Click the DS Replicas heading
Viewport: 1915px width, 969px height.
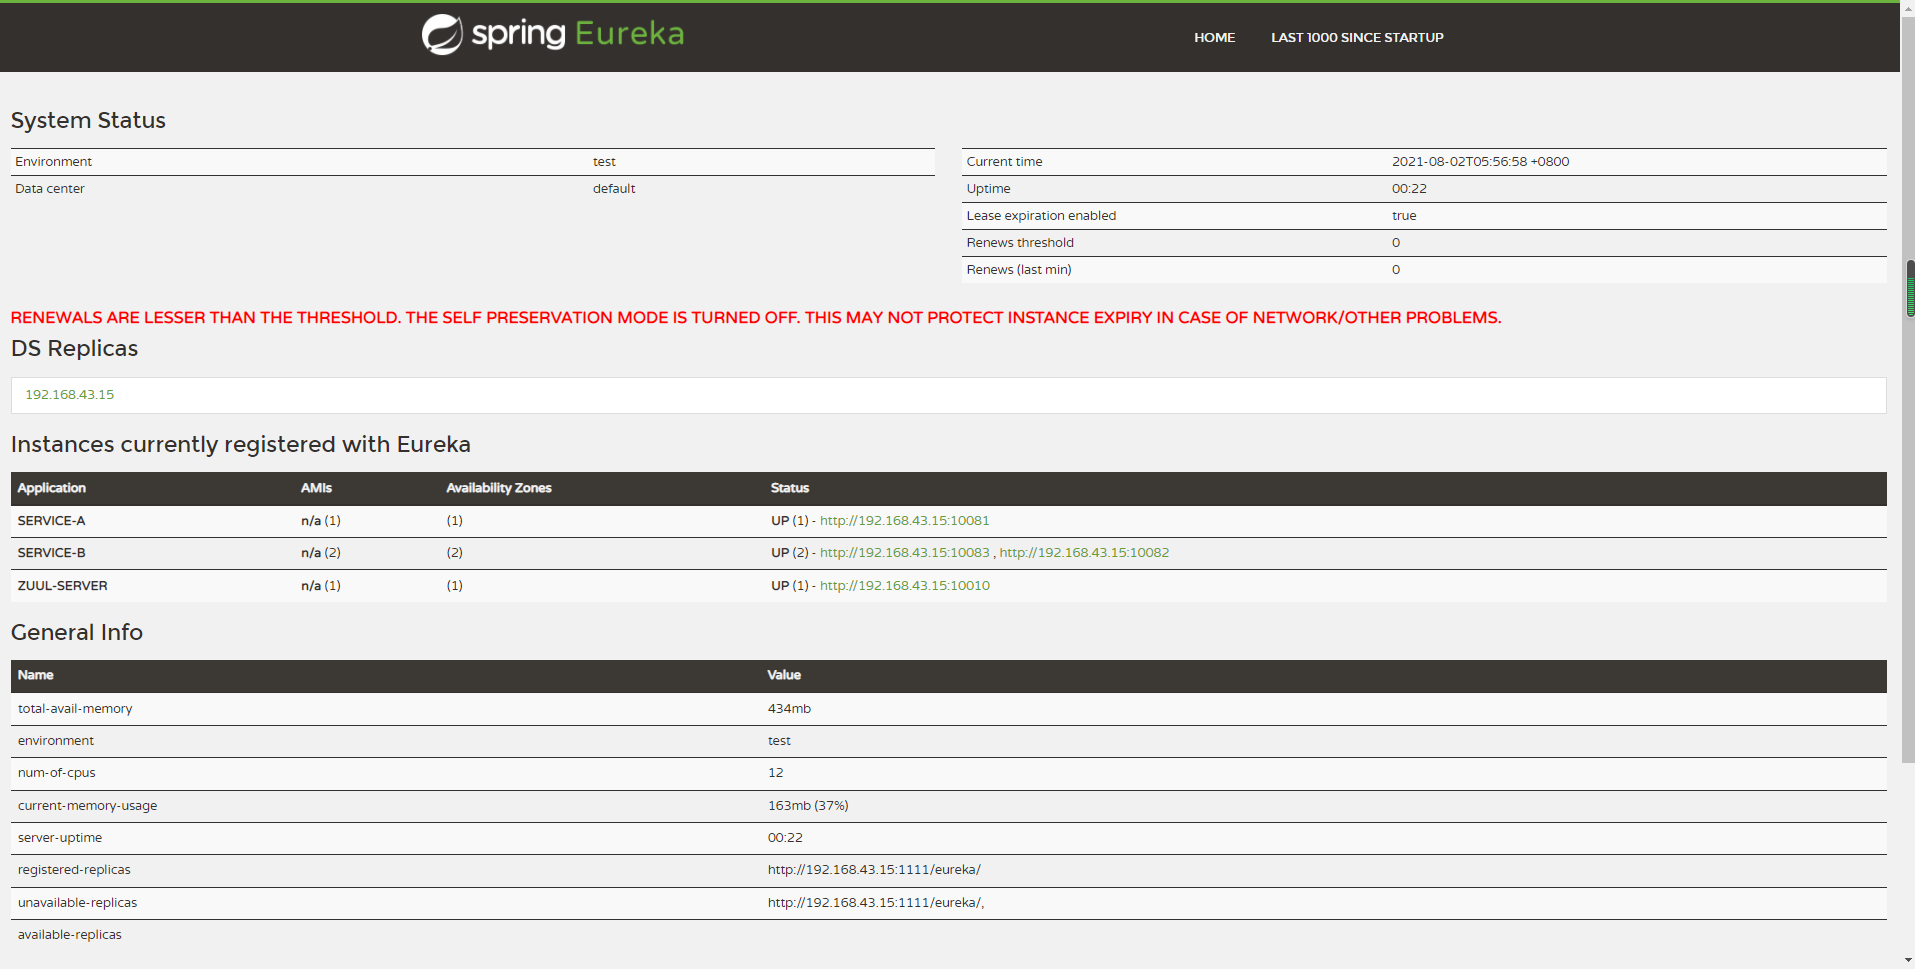75,349
